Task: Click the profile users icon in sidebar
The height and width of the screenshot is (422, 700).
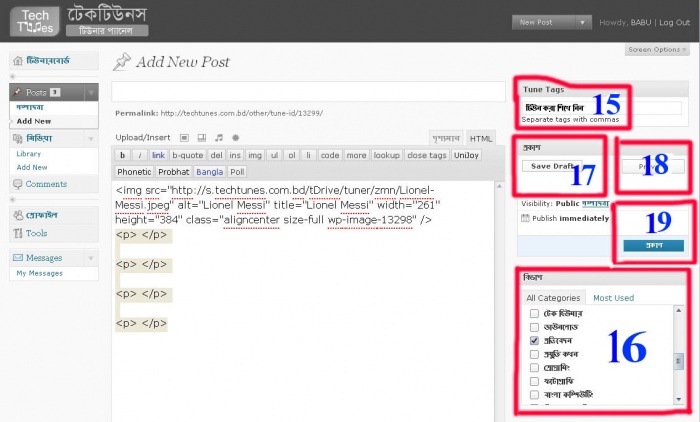Action: click(x=18, y=215)
